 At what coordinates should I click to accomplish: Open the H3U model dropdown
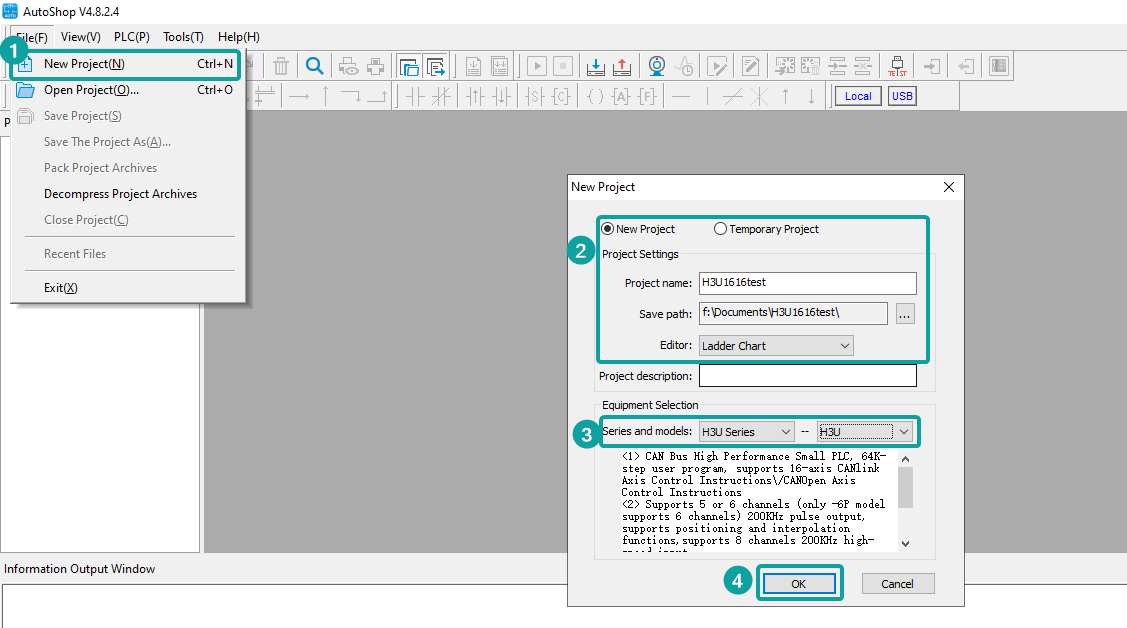(x=865, y=431)
